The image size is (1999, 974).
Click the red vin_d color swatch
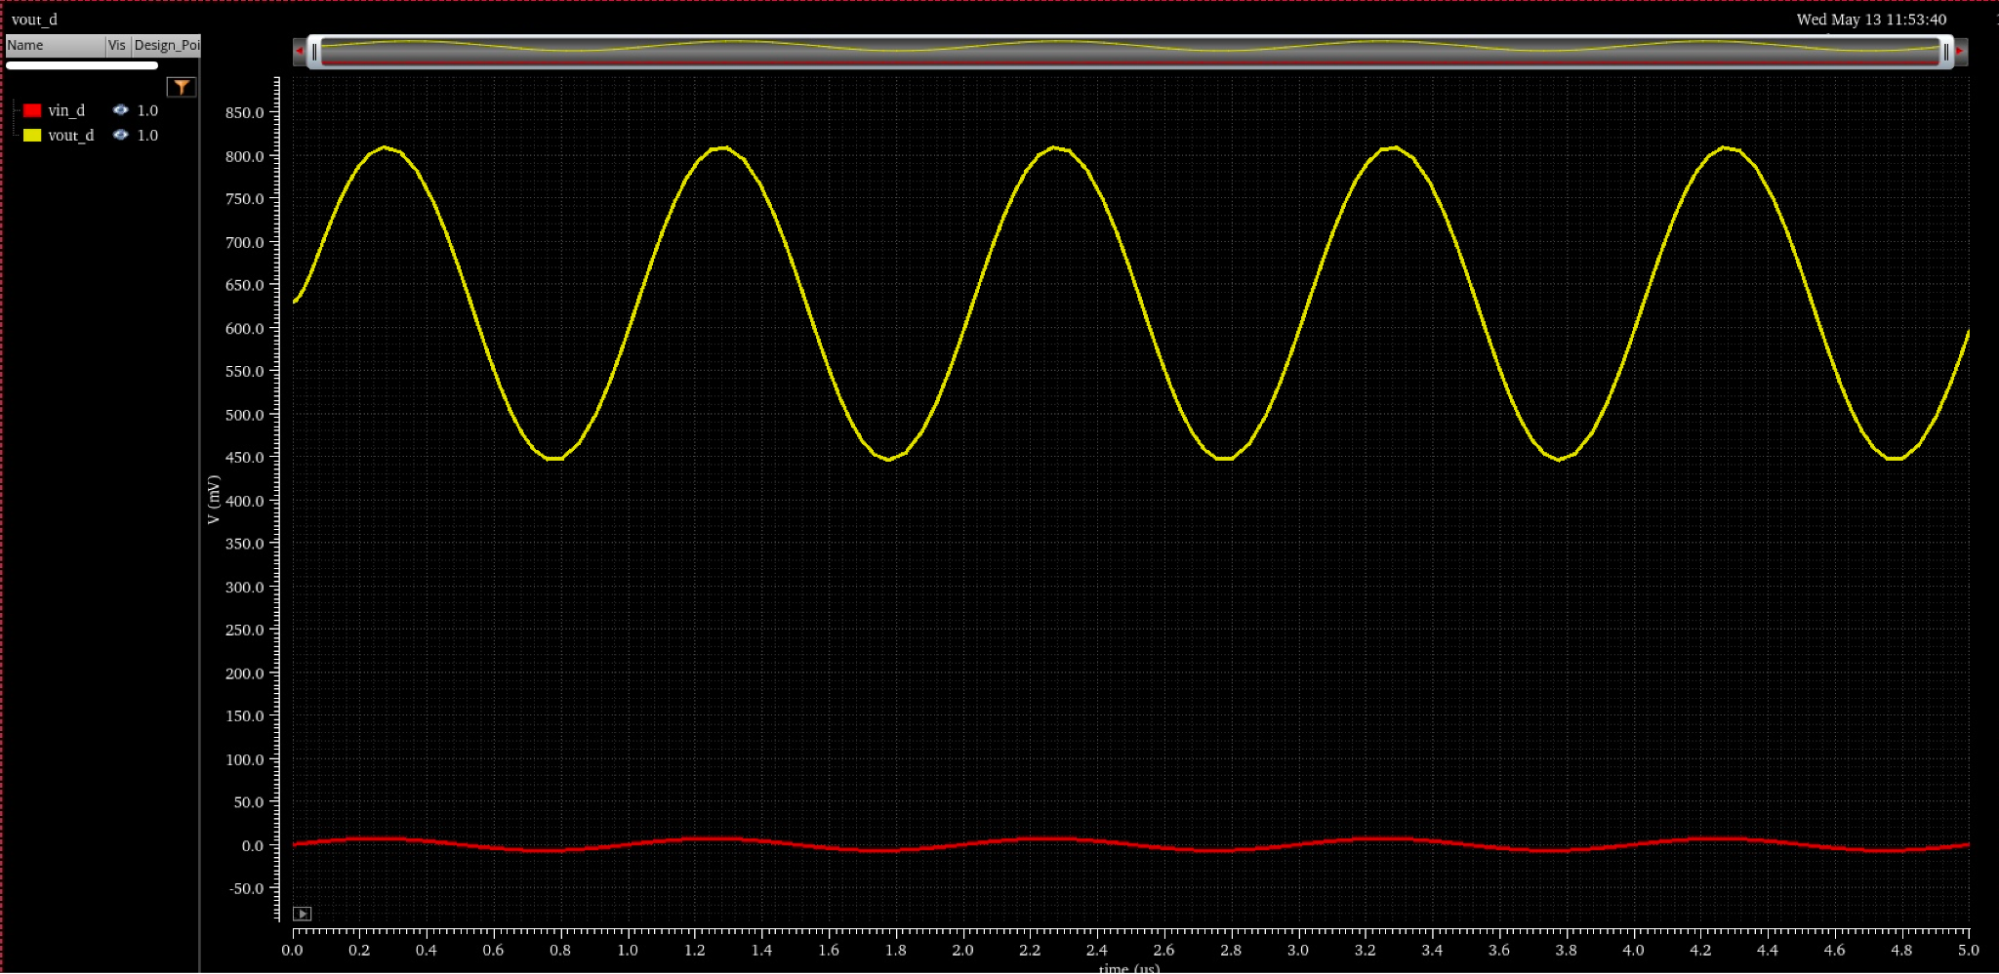(x=32, y=110)
